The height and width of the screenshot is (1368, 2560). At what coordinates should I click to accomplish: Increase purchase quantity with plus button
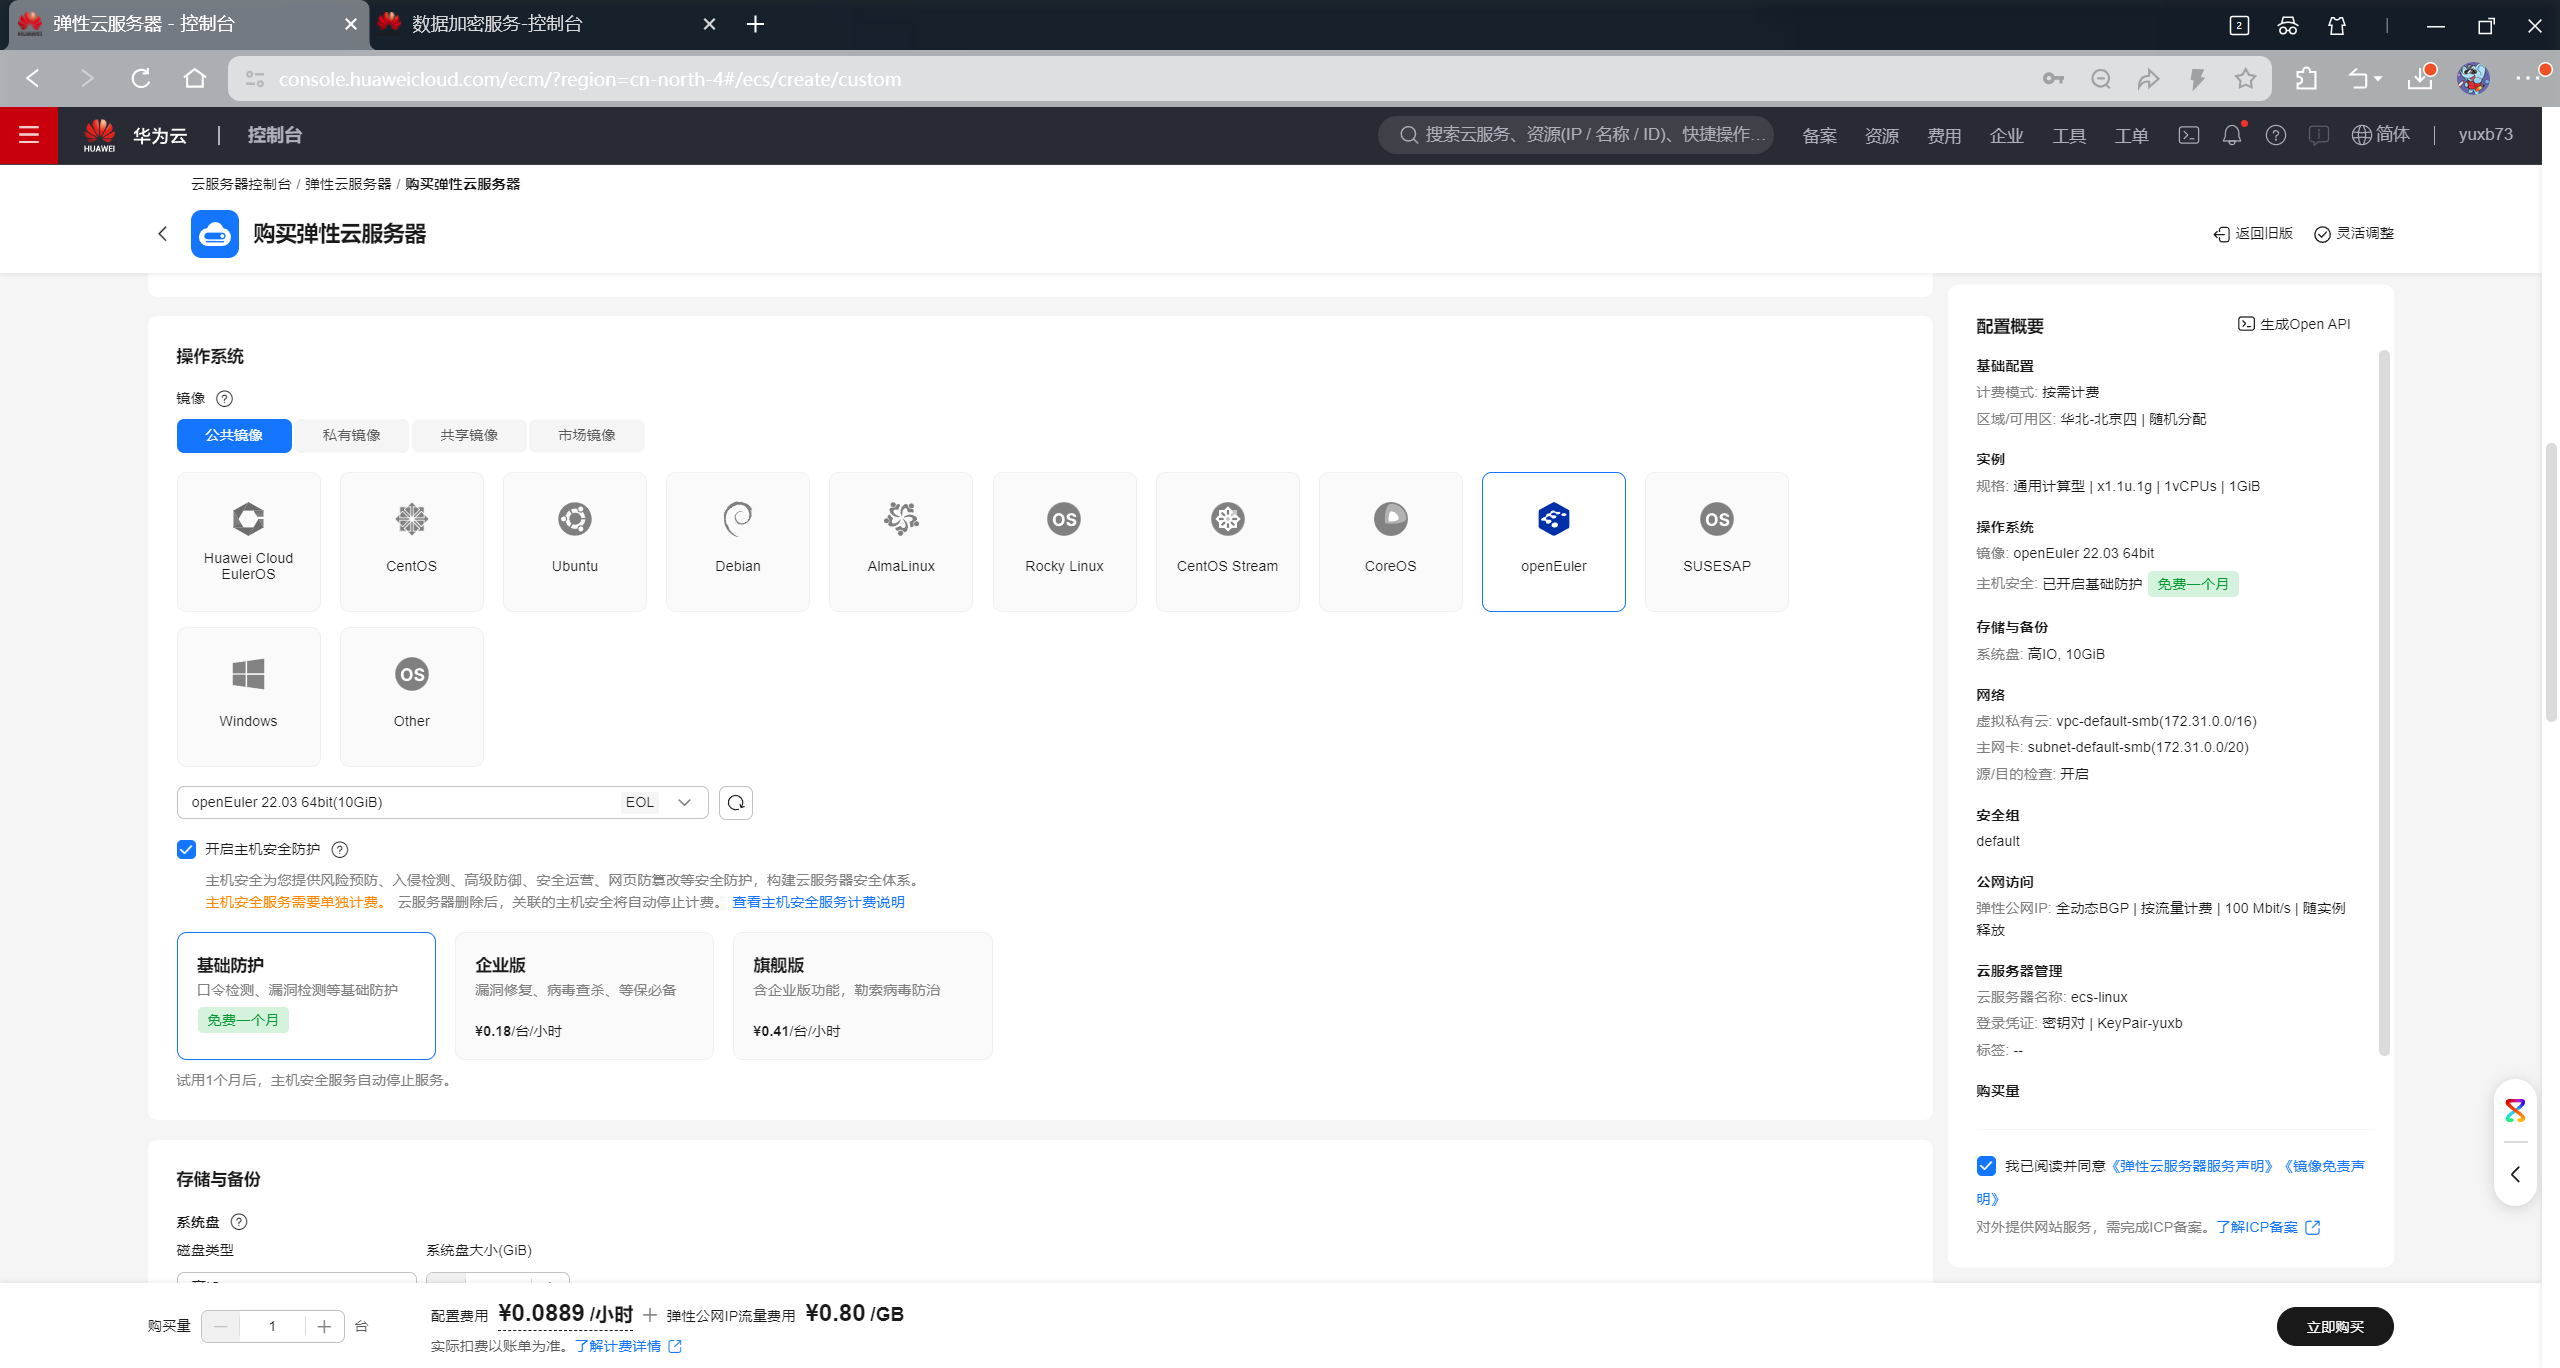(x=324, y=1326)
